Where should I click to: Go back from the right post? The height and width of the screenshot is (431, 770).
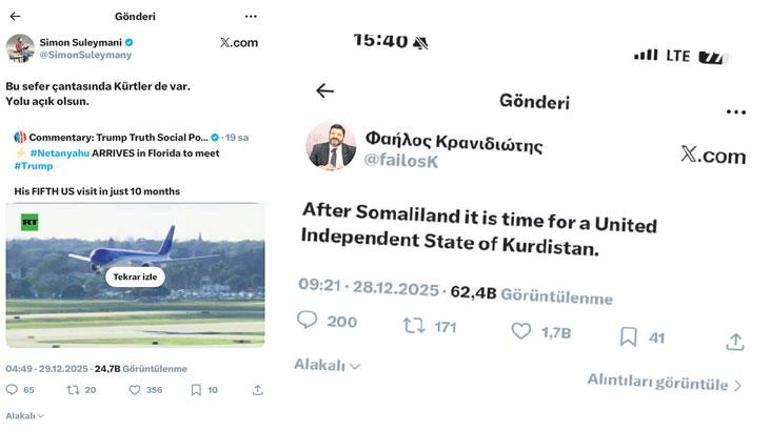(325, 91)
